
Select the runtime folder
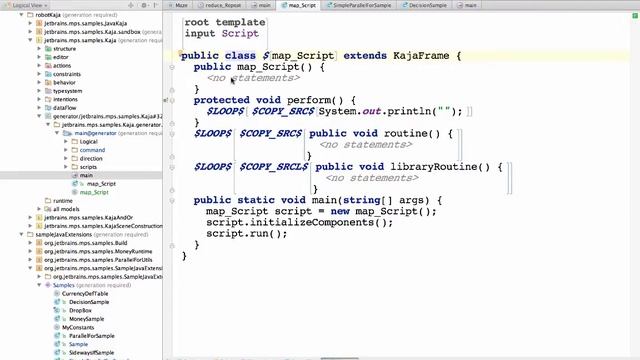(62, 201)
